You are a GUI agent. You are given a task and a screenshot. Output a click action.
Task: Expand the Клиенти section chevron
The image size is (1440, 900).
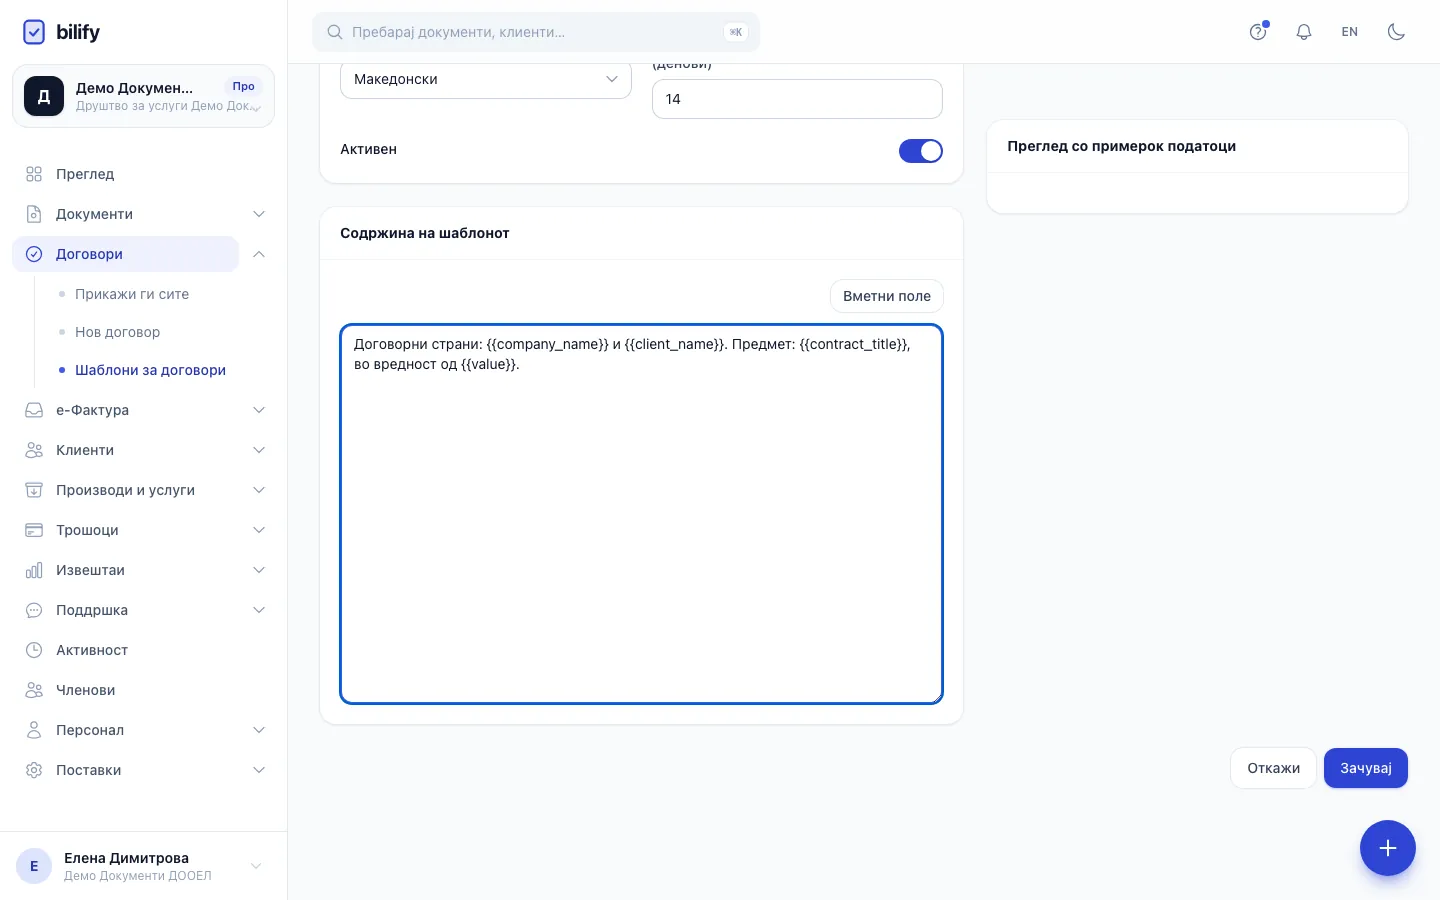(259, 450)
